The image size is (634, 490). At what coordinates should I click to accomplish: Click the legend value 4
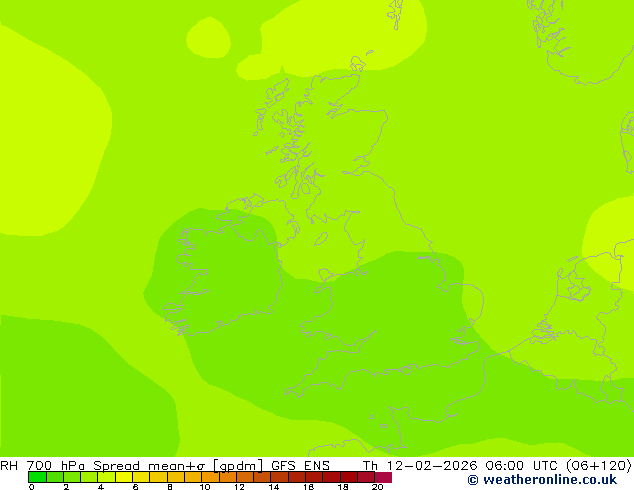pyautogui.click(x=101, y=487)
